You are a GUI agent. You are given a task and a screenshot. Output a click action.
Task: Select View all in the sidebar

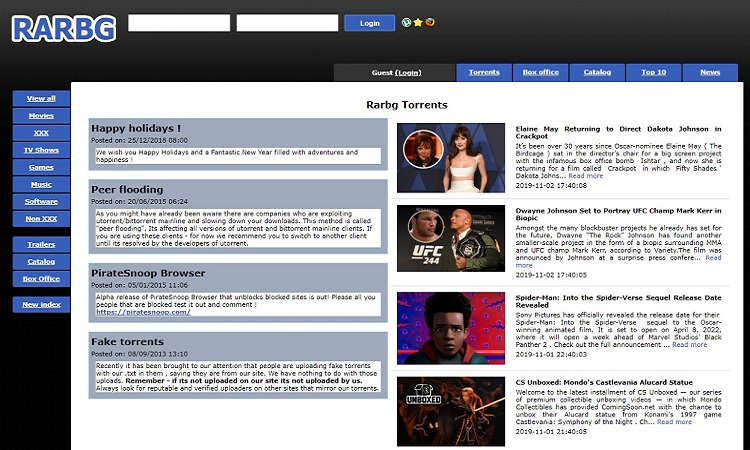[41, 99]
